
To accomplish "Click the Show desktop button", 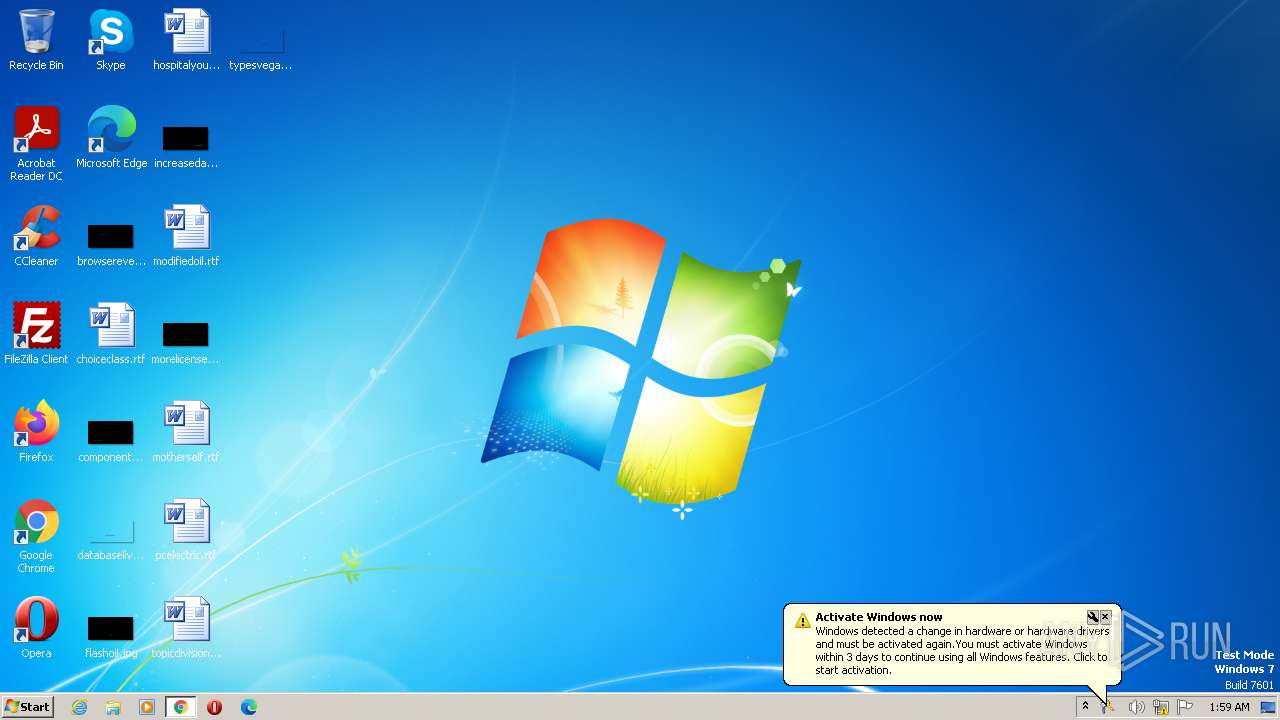I will (x=1268, y=707).
